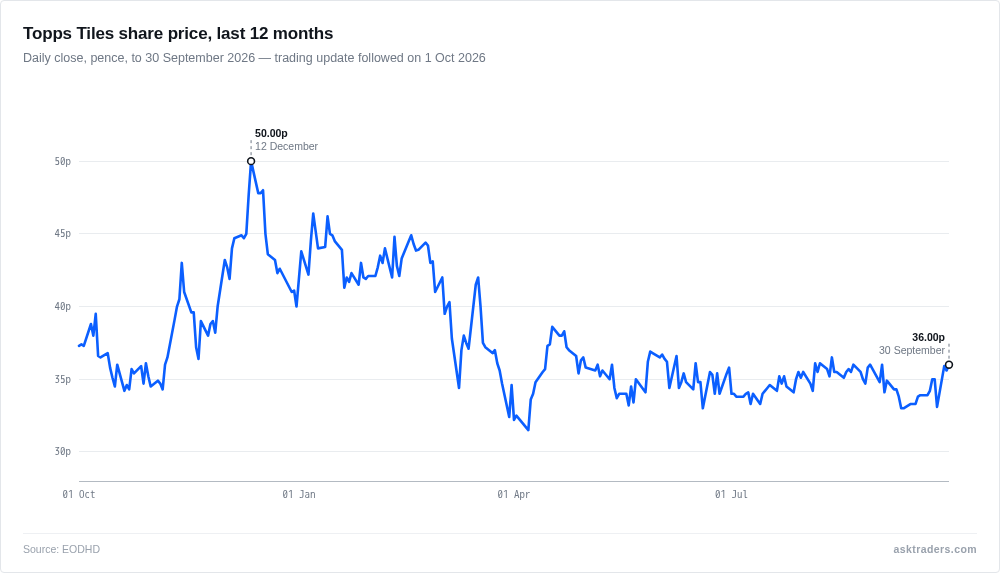The width and height of the screenshot is (1000, 573).
Task: Click the '30 September' annotation date
Action: [x=912, y=350]
